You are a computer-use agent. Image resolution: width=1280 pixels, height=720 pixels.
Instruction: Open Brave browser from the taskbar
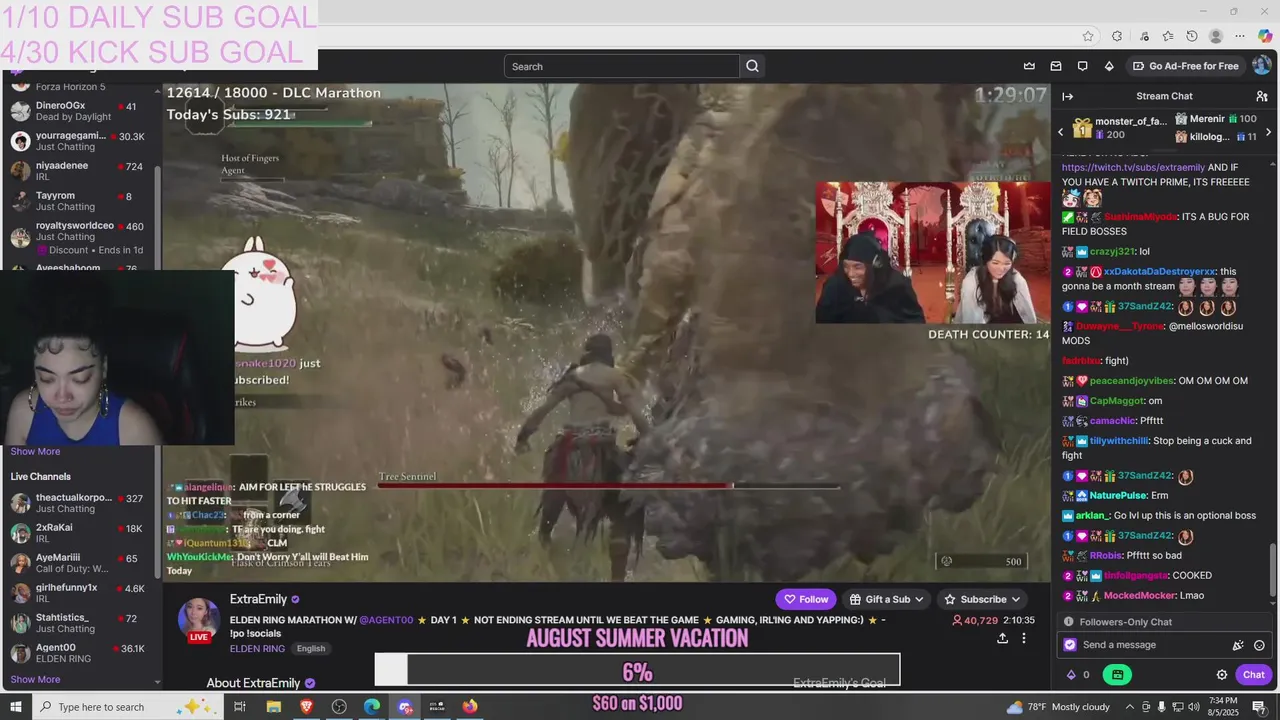tap(306, 707)
